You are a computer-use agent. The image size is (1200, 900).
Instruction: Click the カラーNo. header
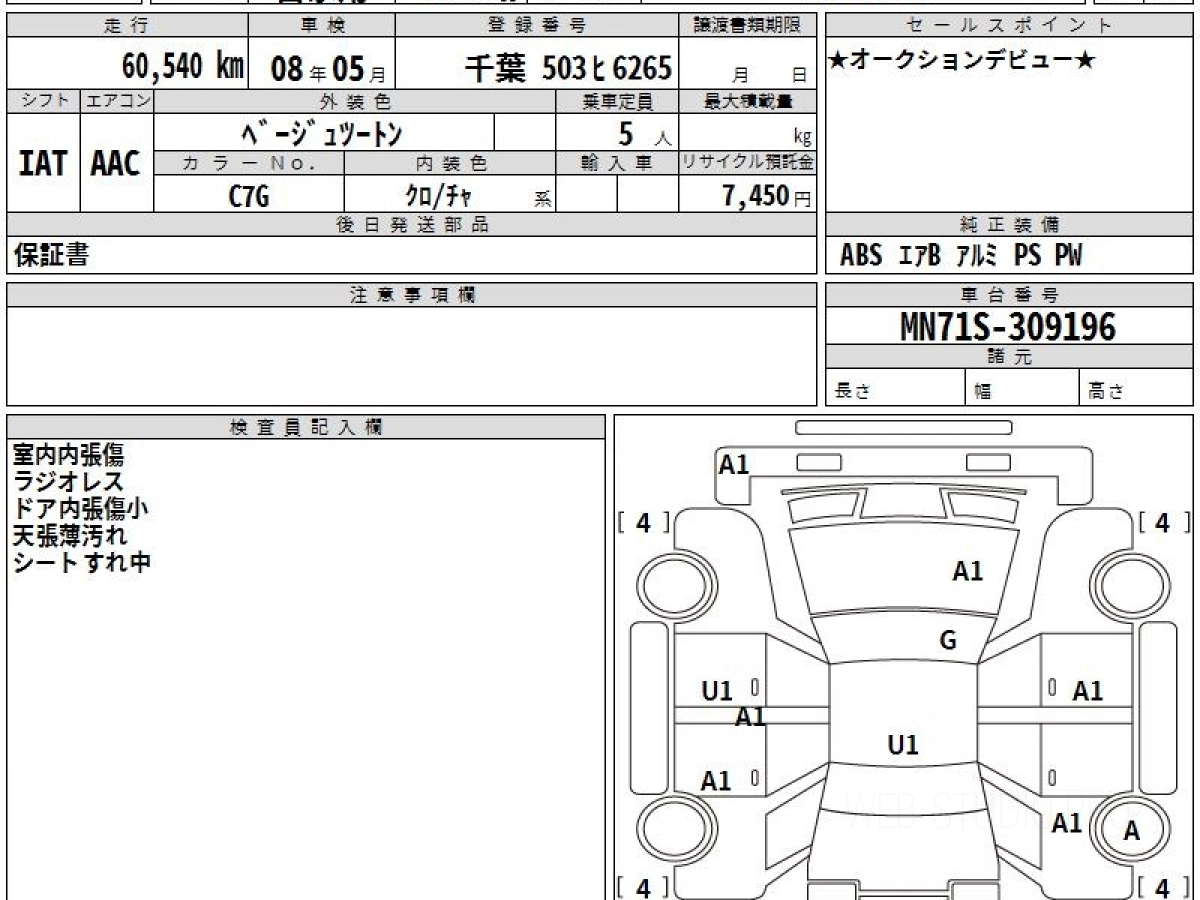click(x=249, y=163)
